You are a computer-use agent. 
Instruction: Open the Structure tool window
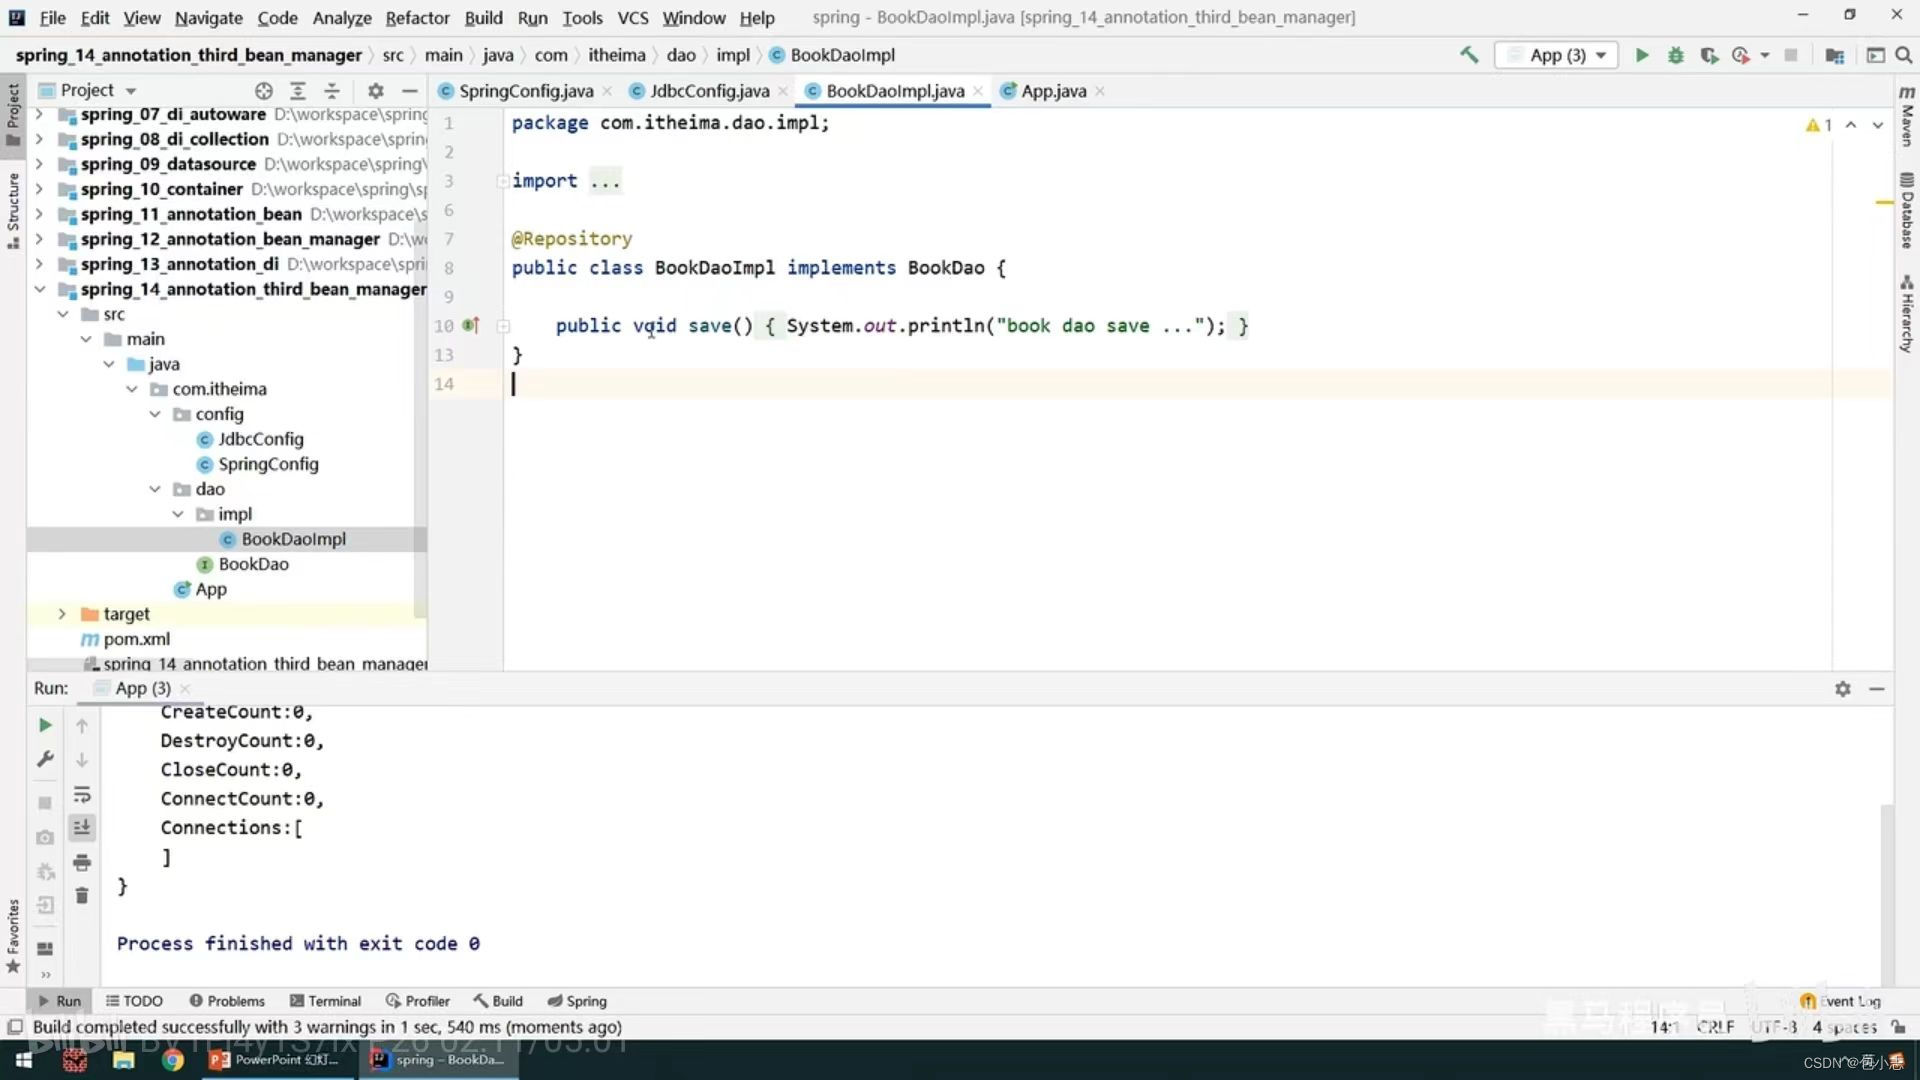coord(13,210)
